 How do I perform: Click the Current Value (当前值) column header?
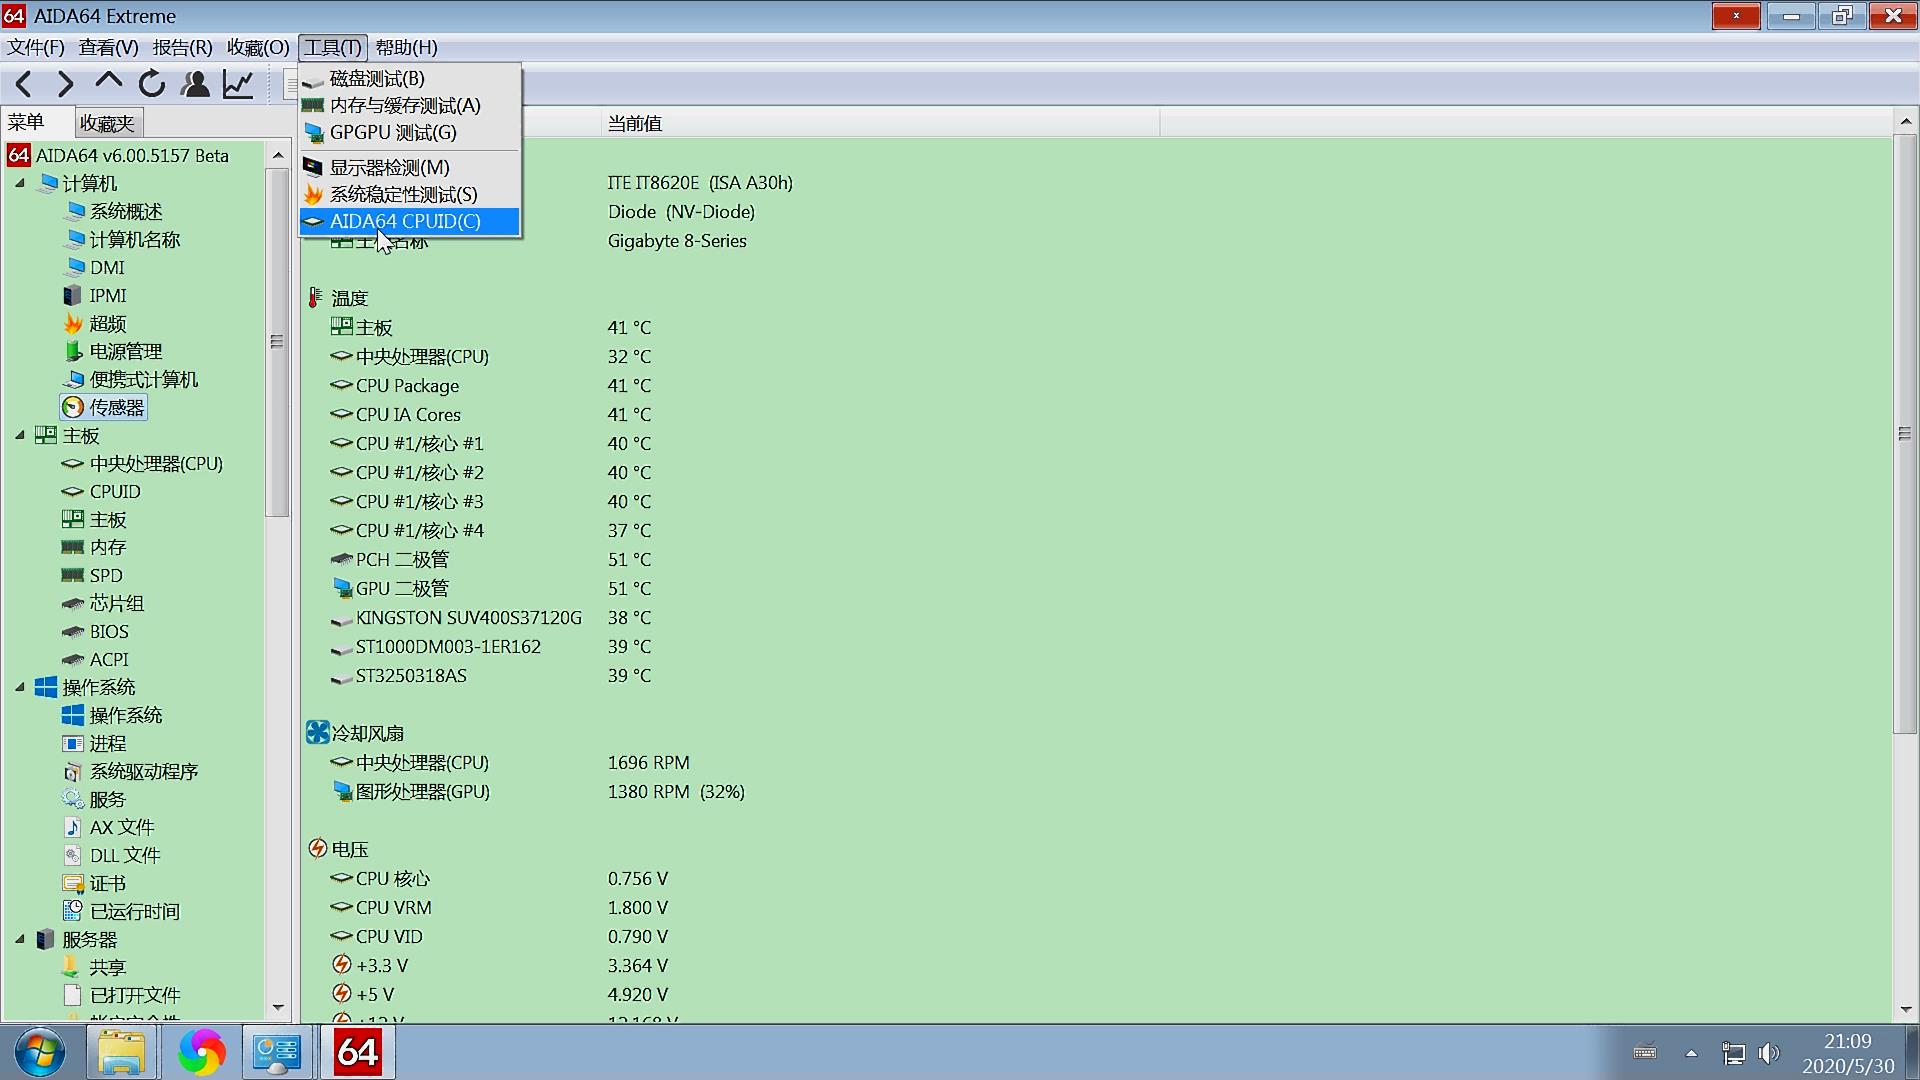pyautogui.click(x=635, y=124)
